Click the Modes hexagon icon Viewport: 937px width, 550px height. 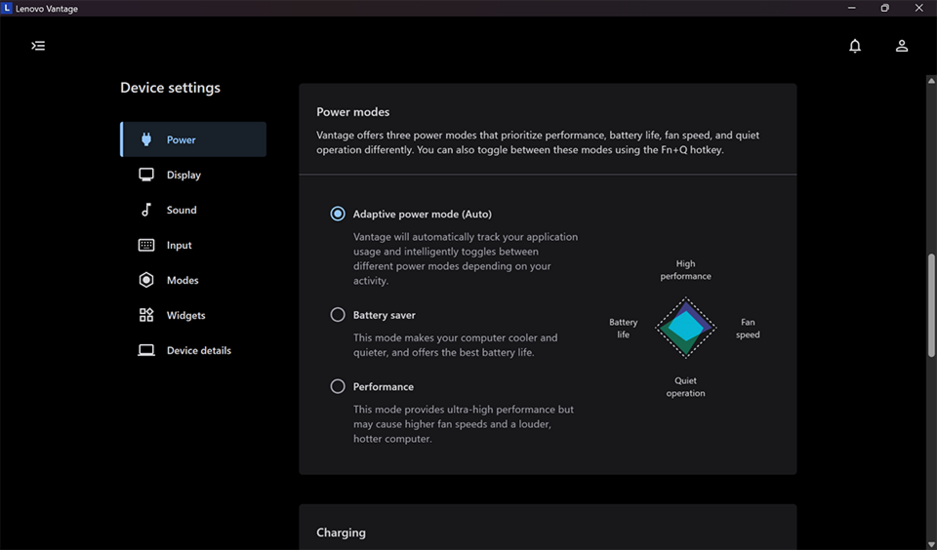point(146,280)
